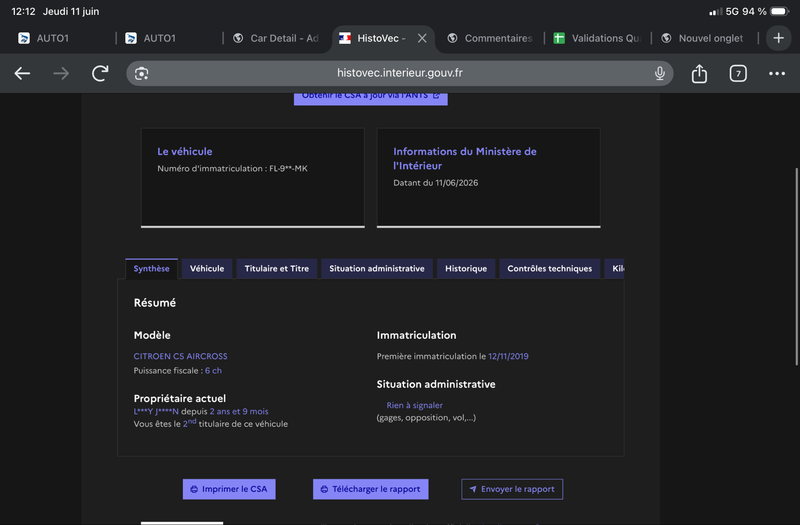Click the Datant du 11/06/2026 text

(x=436, y=183)
